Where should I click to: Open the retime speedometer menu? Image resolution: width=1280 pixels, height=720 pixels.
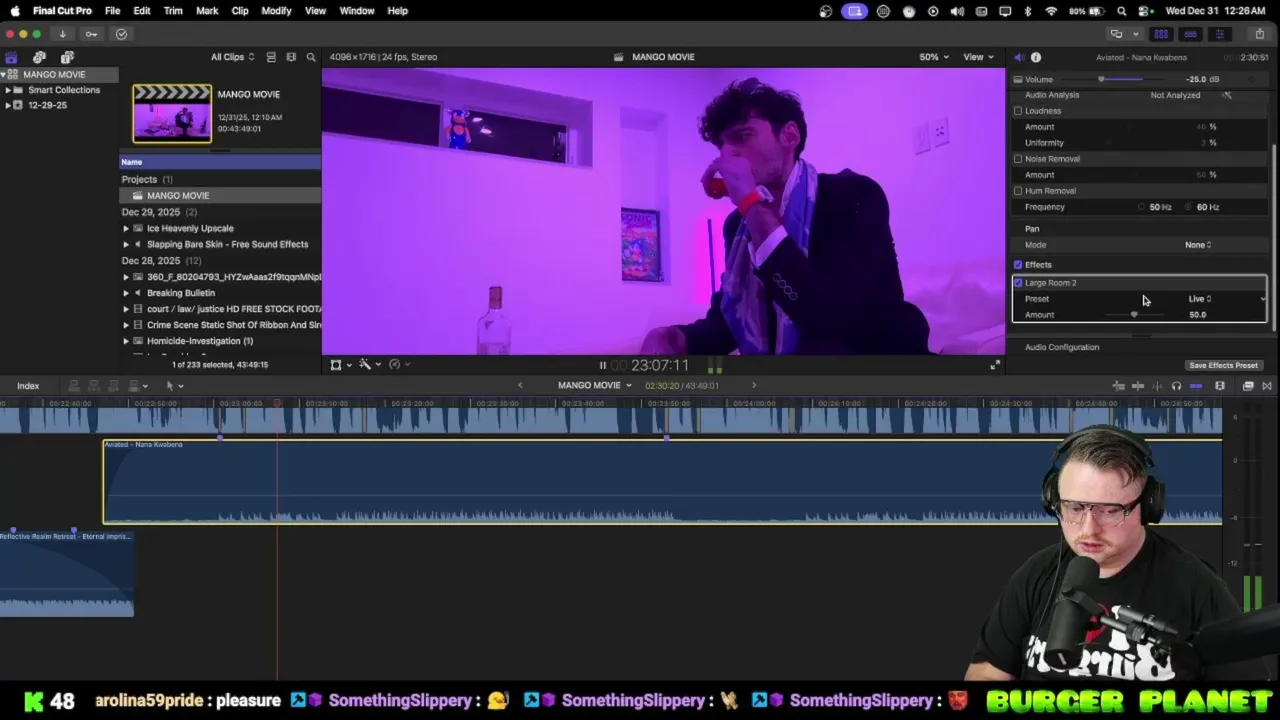[397, 365]
